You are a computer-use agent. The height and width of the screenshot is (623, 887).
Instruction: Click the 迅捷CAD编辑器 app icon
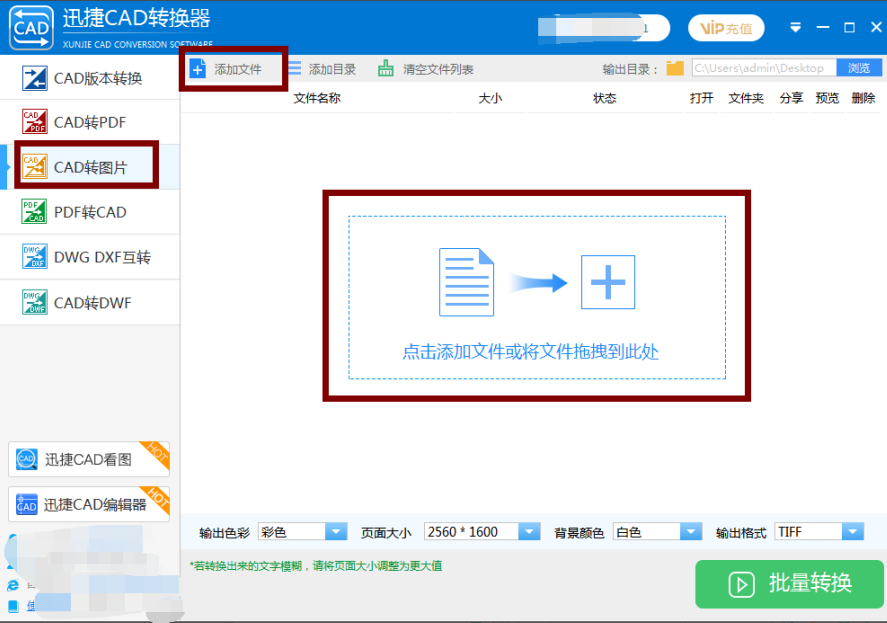coord(27,504)
